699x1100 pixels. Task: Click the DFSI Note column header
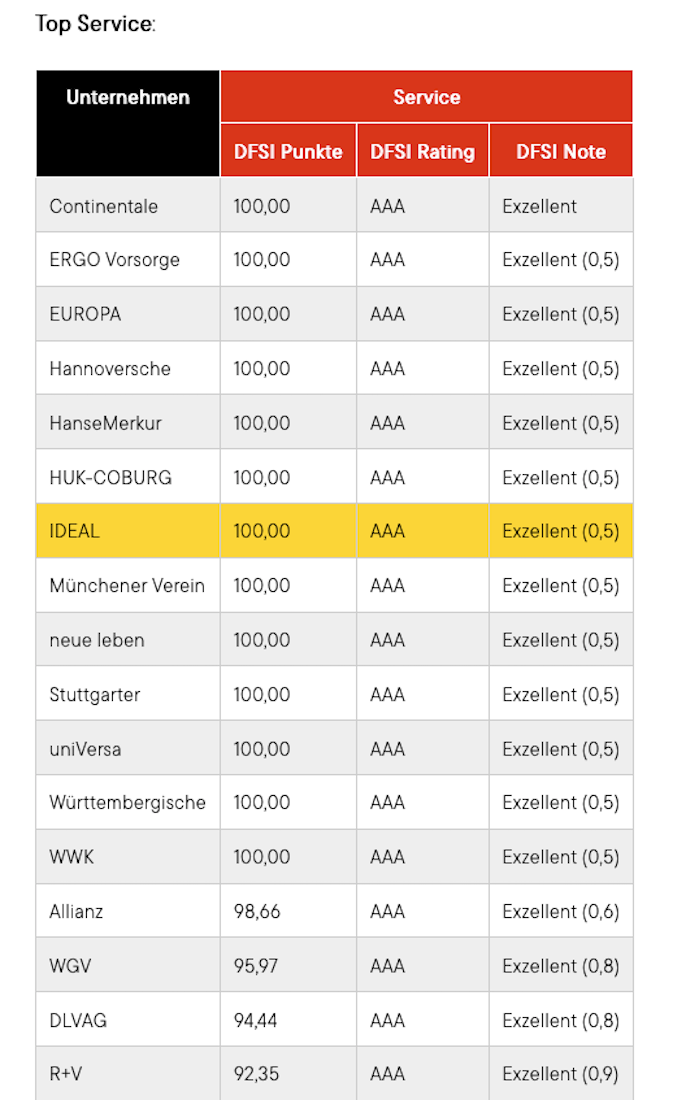coord(560,152)
